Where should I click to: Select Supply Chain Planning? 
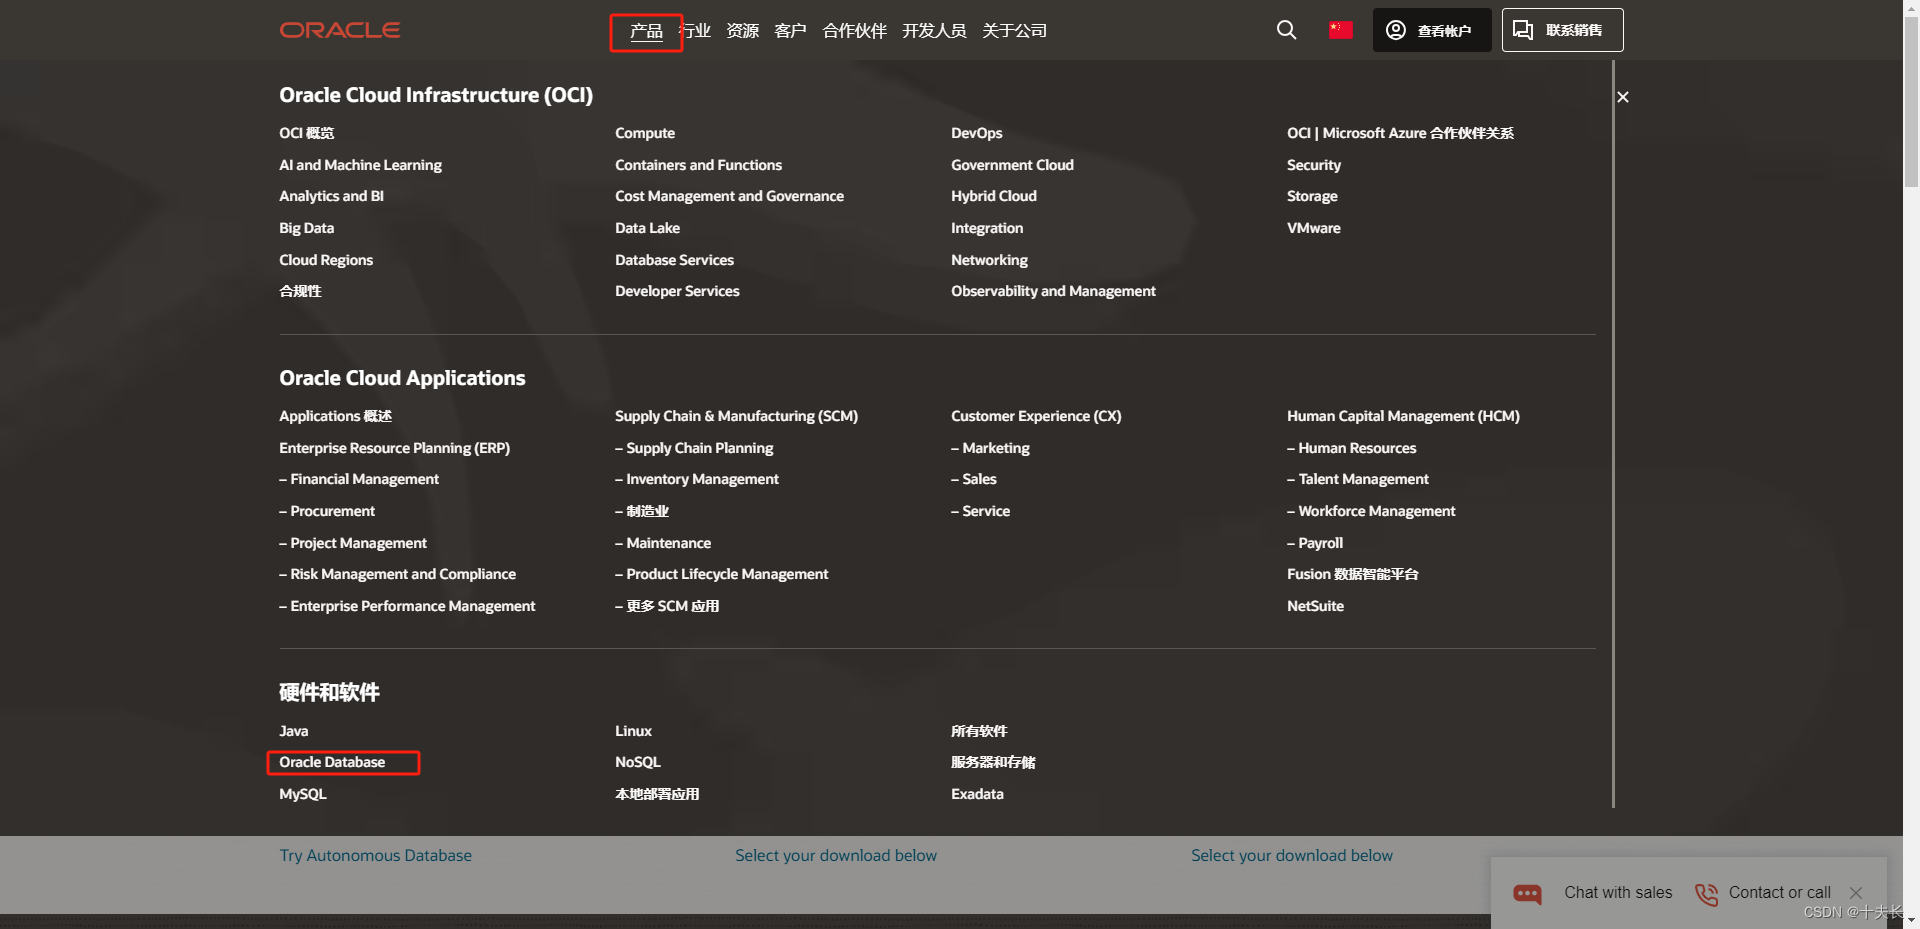point(694,448)
